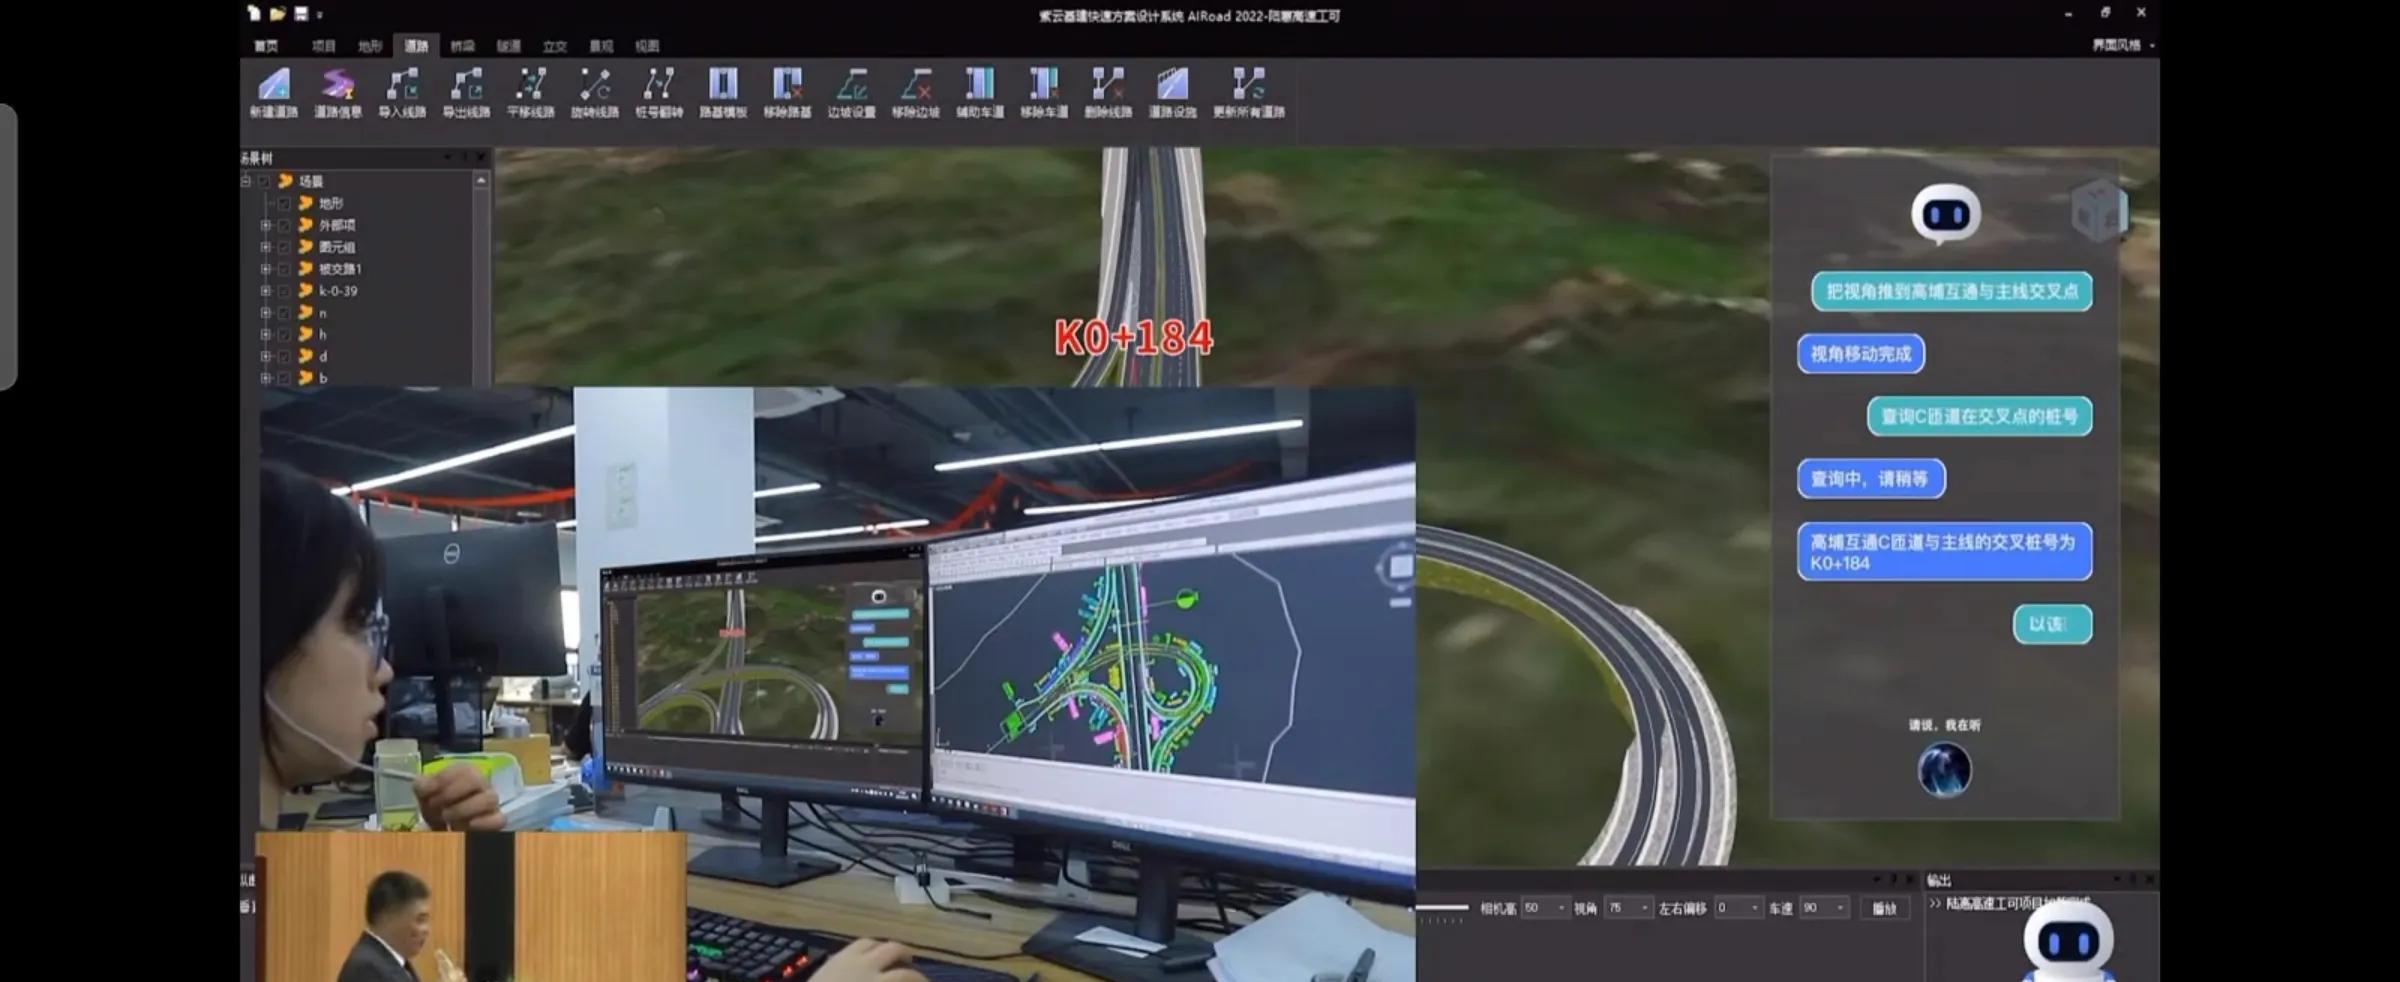Expand the 外部项 tree node
The image size is (2400, 982).
click(x=265, y=225)
